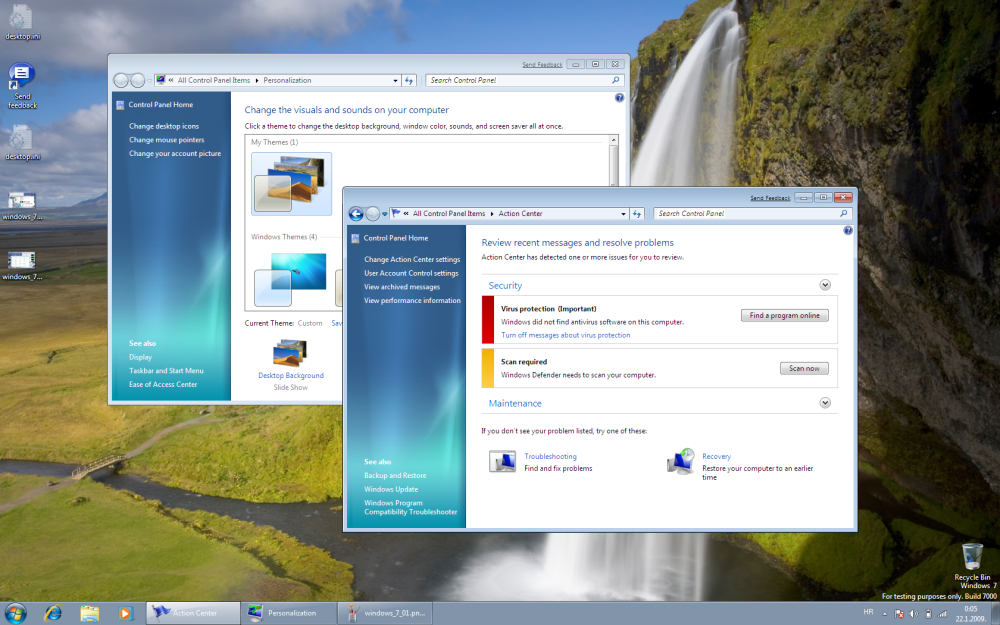The image size is (1000, 625).
Task: Open Change Action Center settings
Action: 412,260
